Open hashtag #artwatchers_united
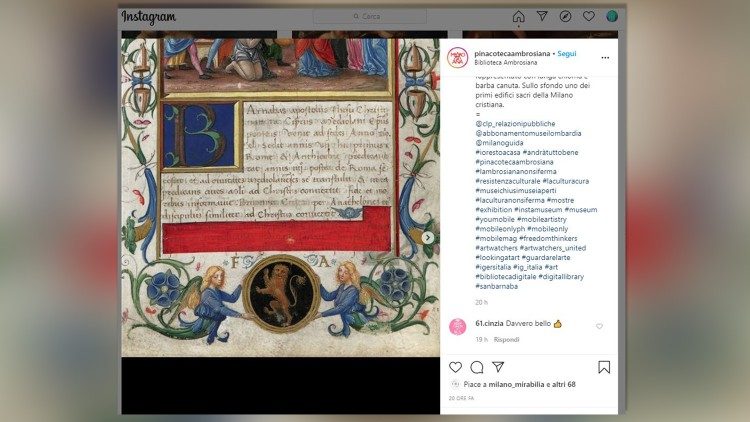The width and height of the screenshot is (750, 422). pyautogui.click(x=552, y=248)
